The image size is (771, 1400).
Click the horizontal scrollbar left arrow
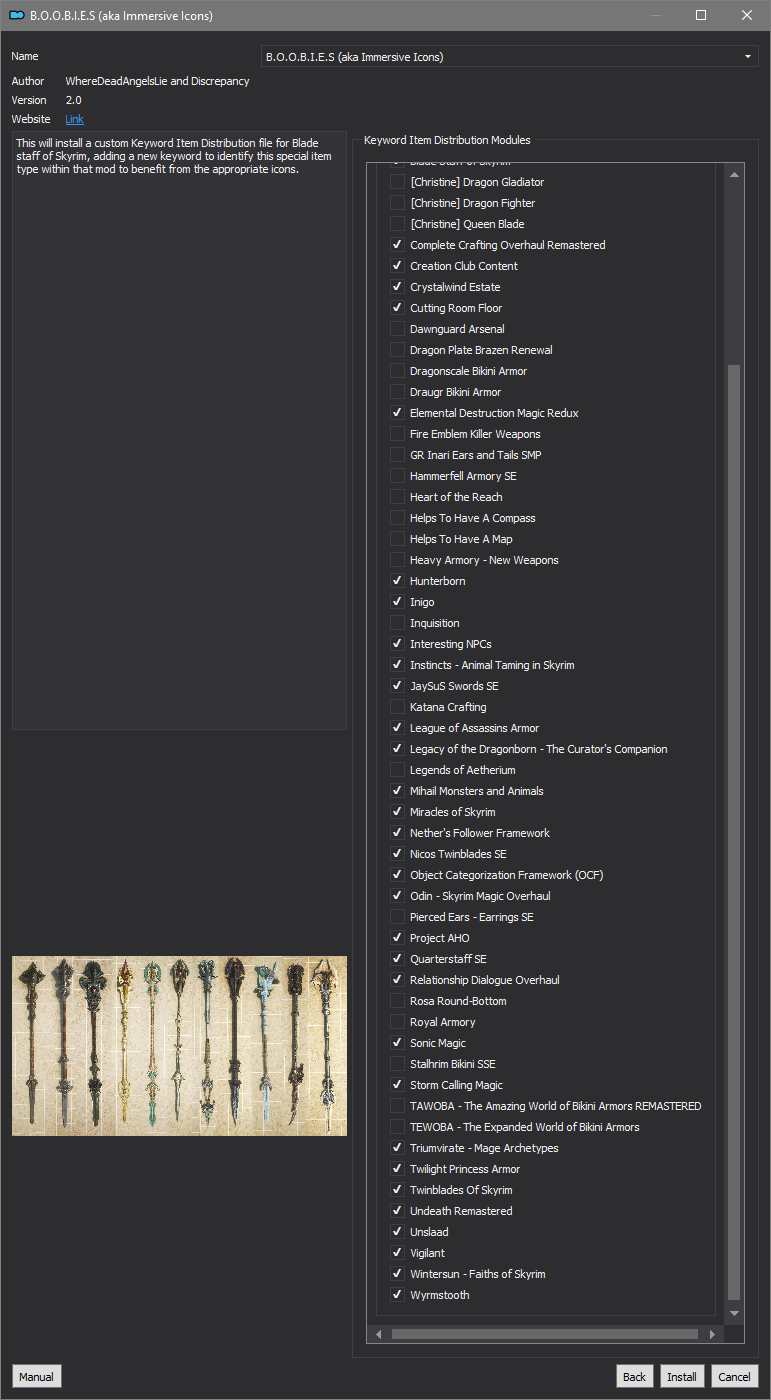tap(378, 1334)
